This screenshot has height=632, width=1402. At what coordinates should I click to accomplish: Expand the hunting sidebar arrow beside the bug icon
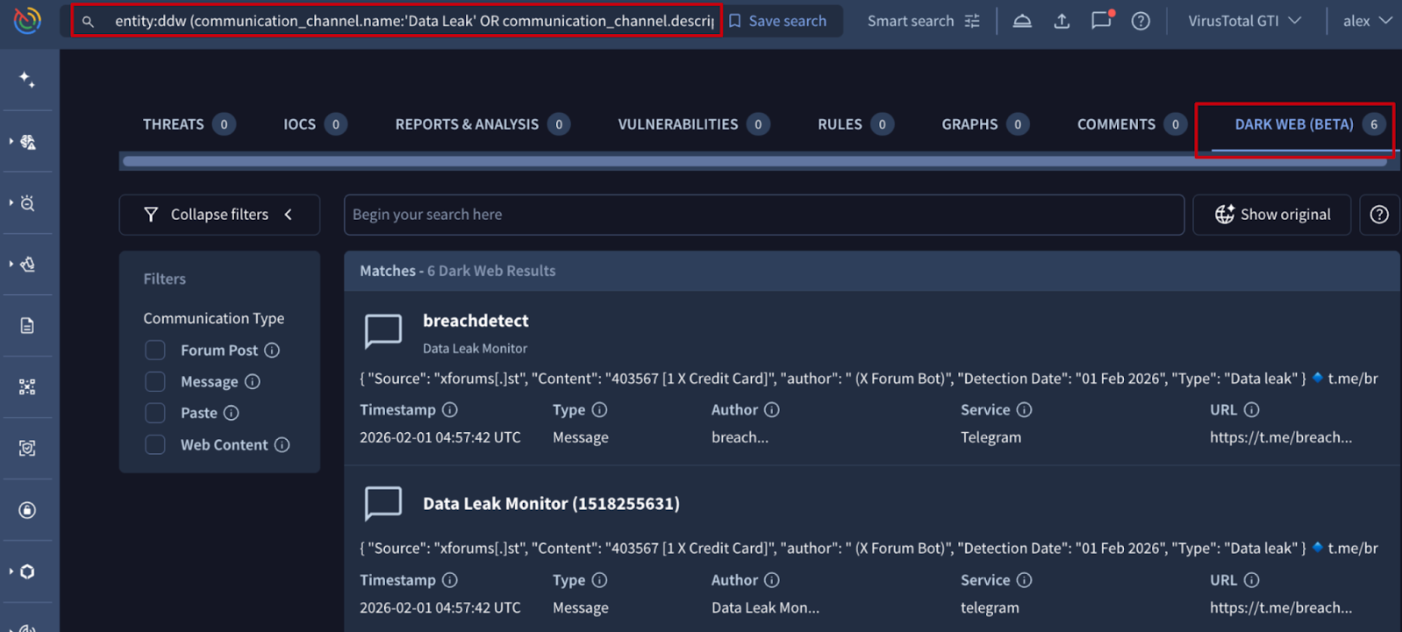(x=11, y=203)
